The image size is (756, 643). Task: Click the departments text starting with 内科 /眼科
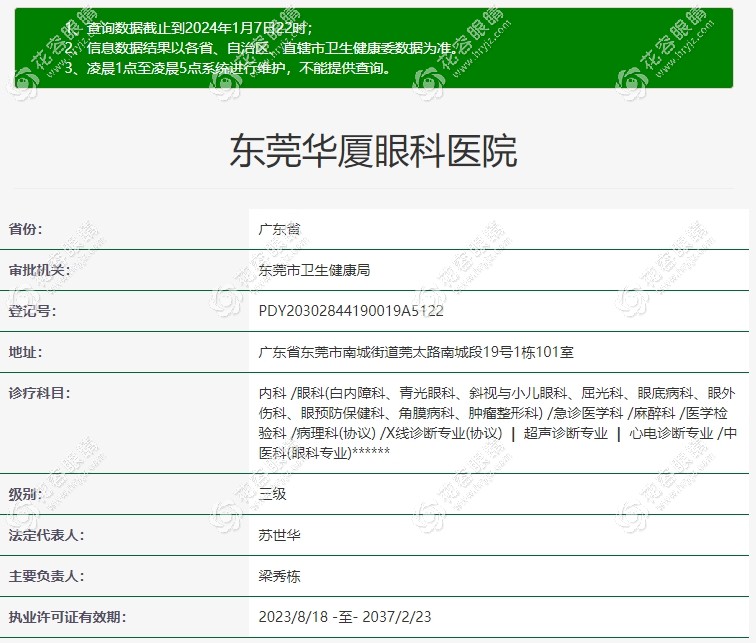point(498,423)
